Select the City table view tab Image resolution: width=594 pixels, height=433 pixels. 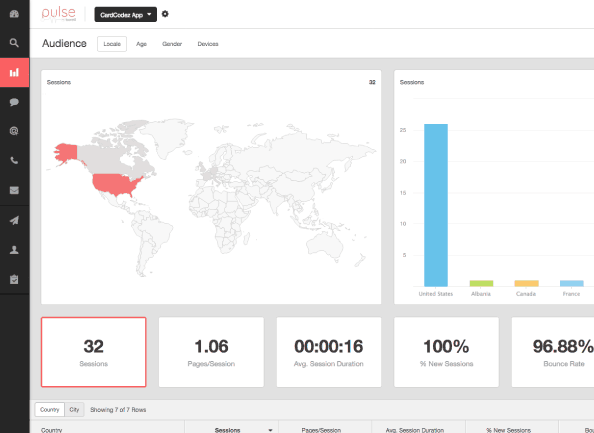point(74,410)
